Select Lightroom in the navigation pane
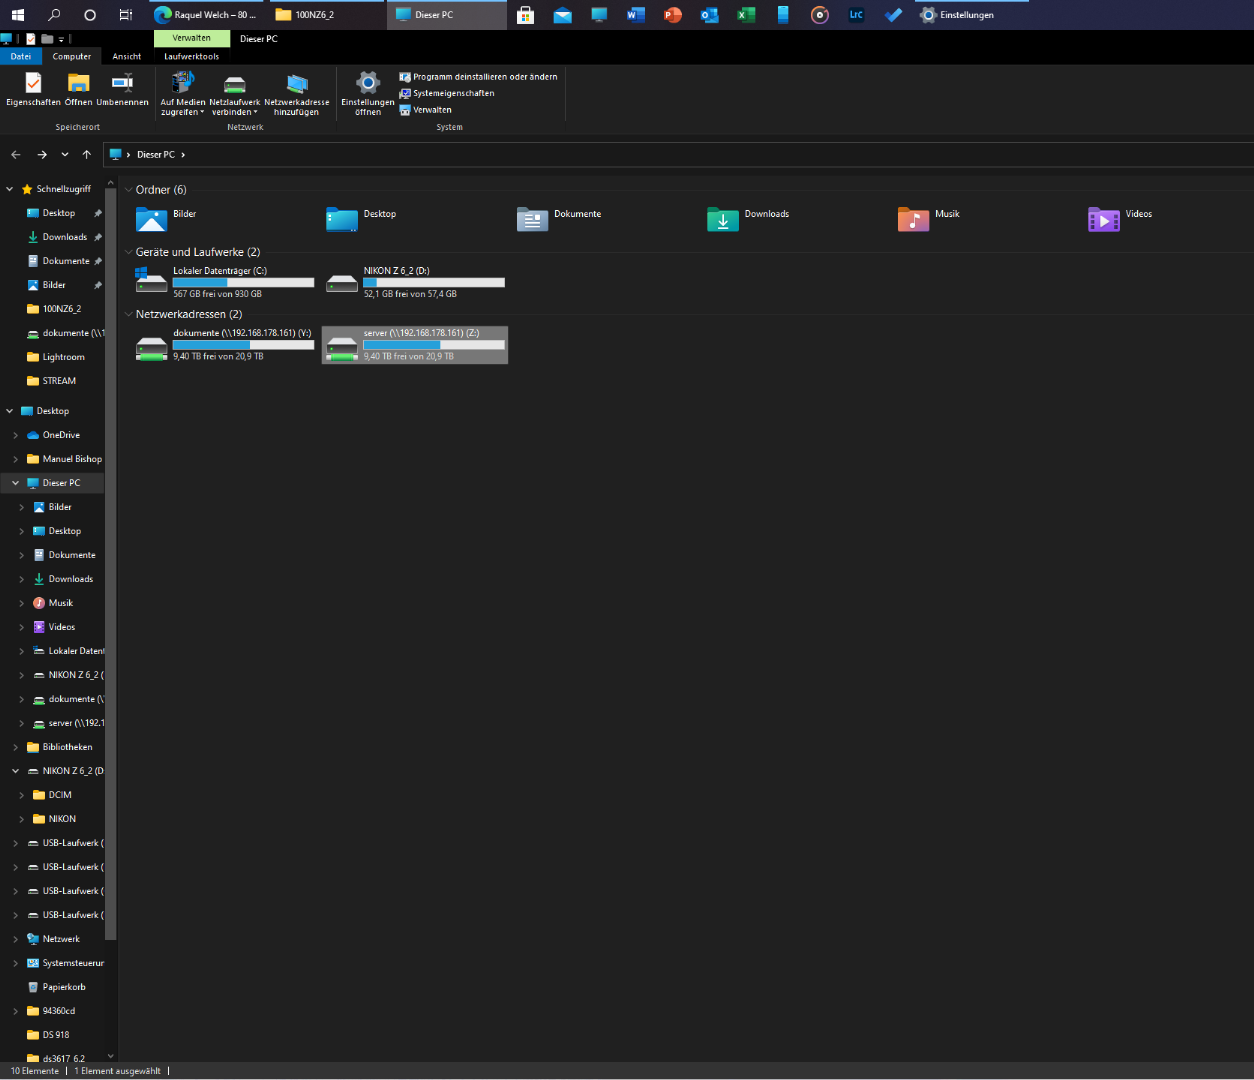 56,357
